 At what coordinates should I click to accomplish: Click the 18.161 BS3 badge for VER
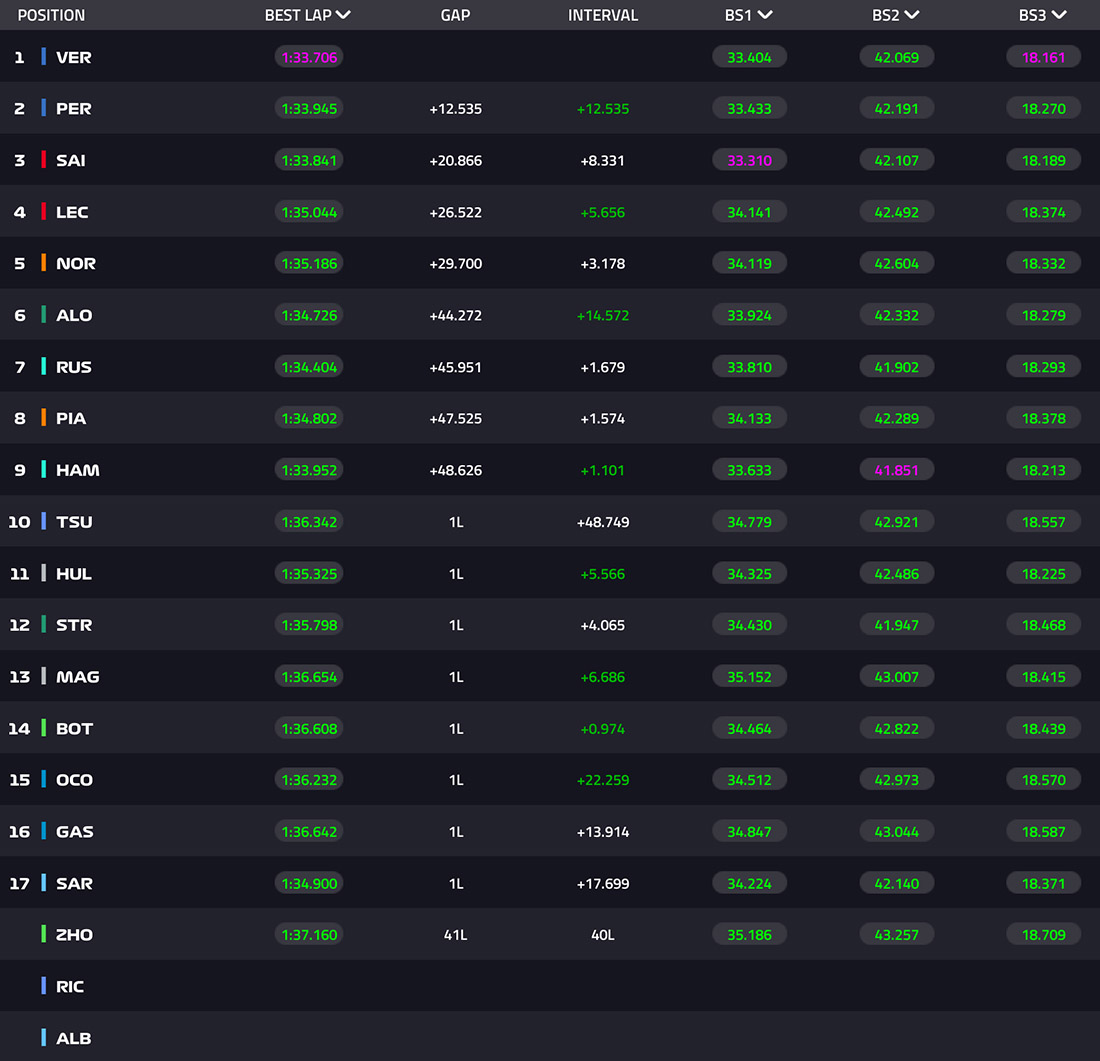click(x=1043, y=58)
